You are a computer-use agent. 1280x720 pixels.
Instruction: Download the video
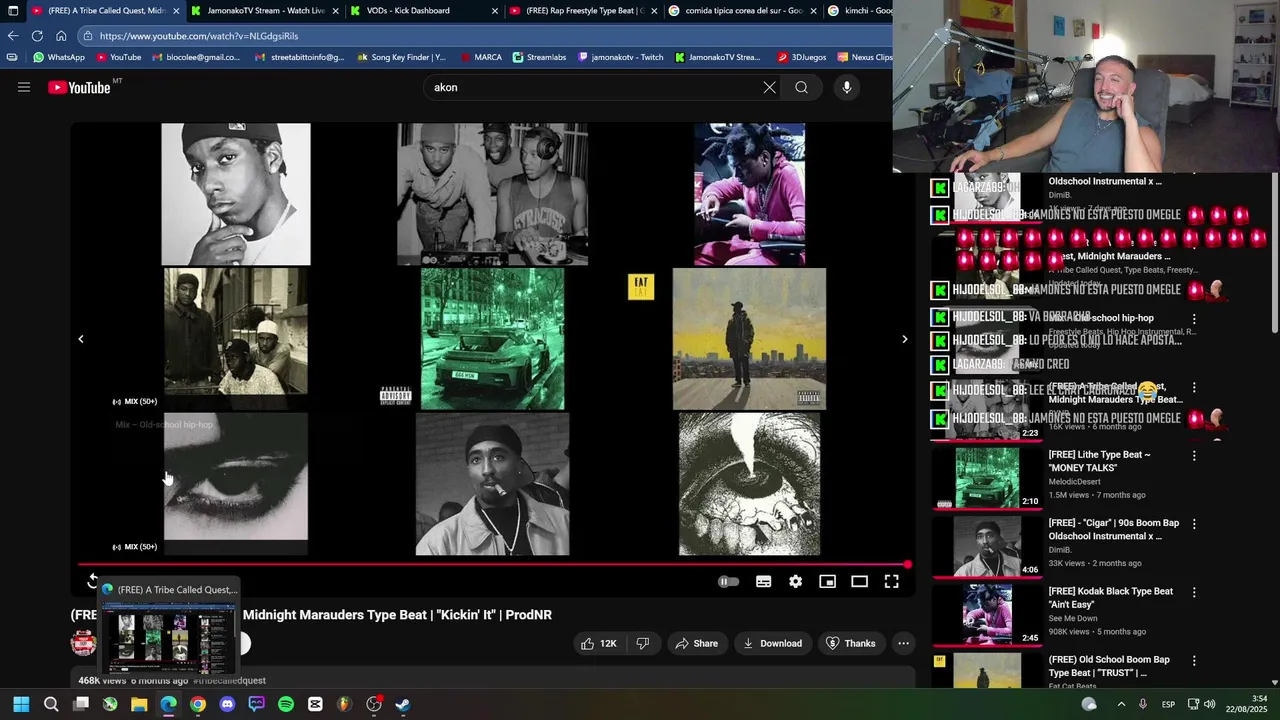tap(772, 643)
